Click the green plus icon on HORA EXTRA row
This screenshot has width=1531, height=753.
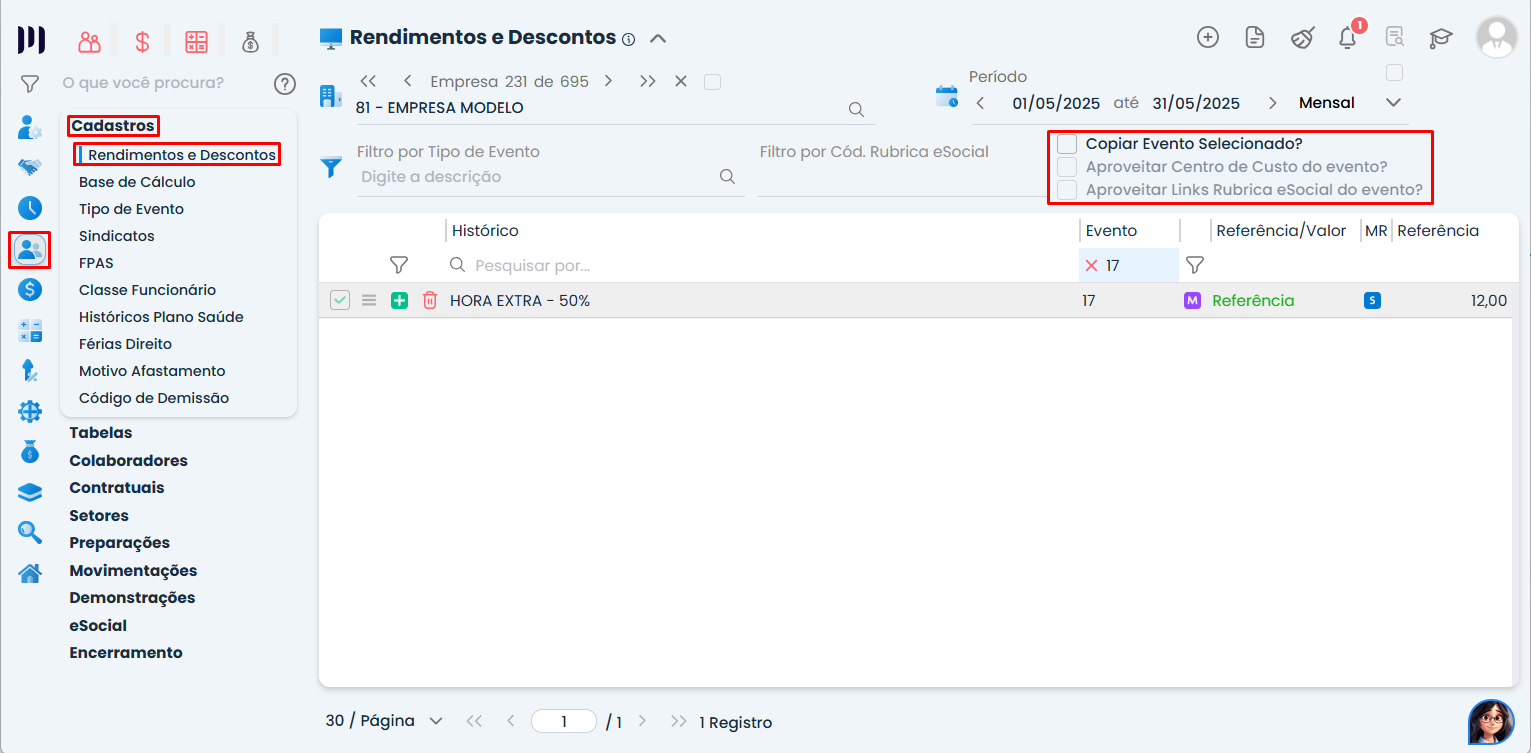(400, 300)
